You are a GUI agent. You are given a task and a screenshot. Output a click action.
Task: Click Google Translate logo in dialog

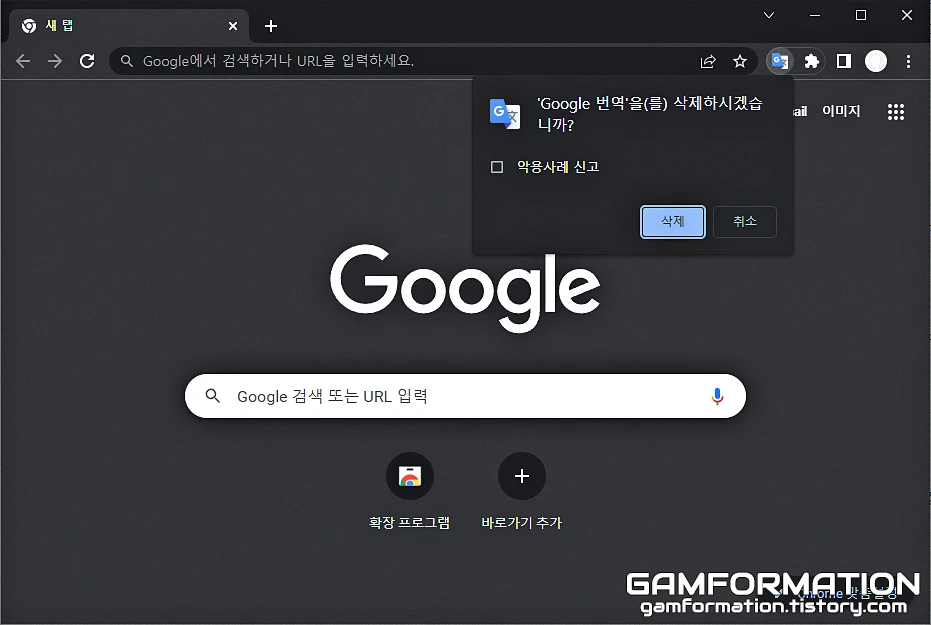click(x=505, y=113)
